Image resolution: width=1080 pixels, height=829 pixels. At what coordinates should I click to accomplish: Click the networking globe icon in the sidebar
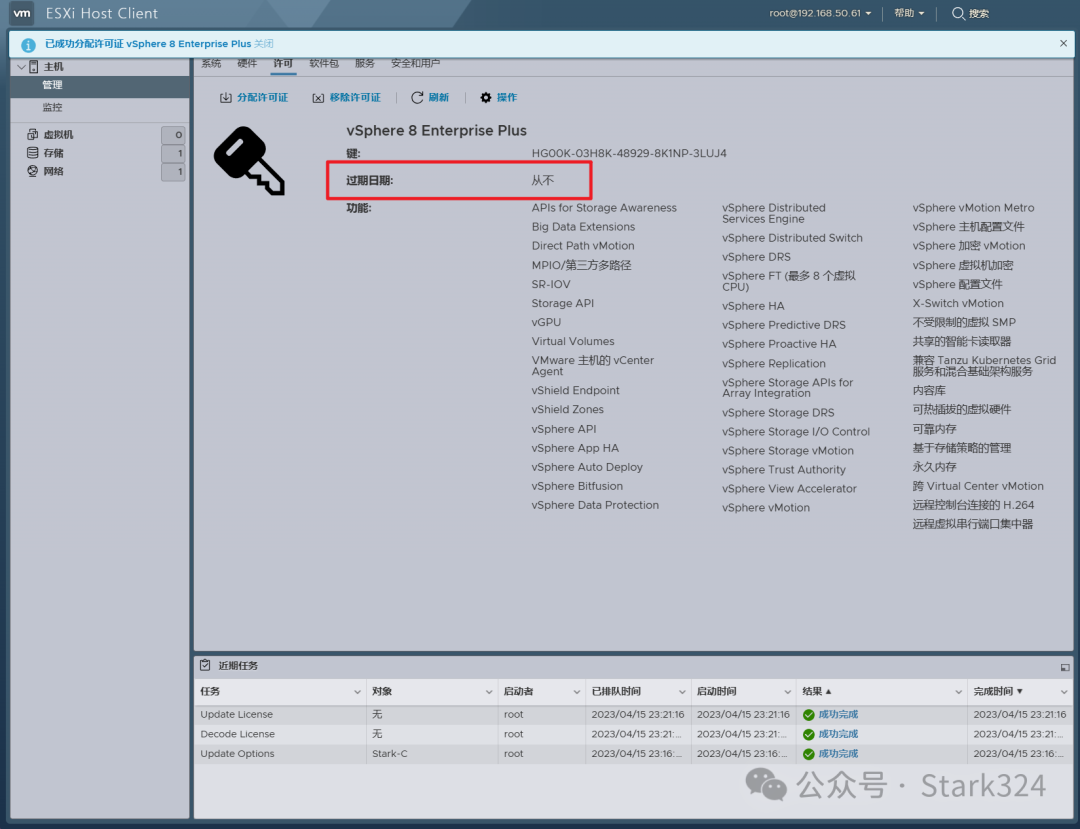[32, 171]
